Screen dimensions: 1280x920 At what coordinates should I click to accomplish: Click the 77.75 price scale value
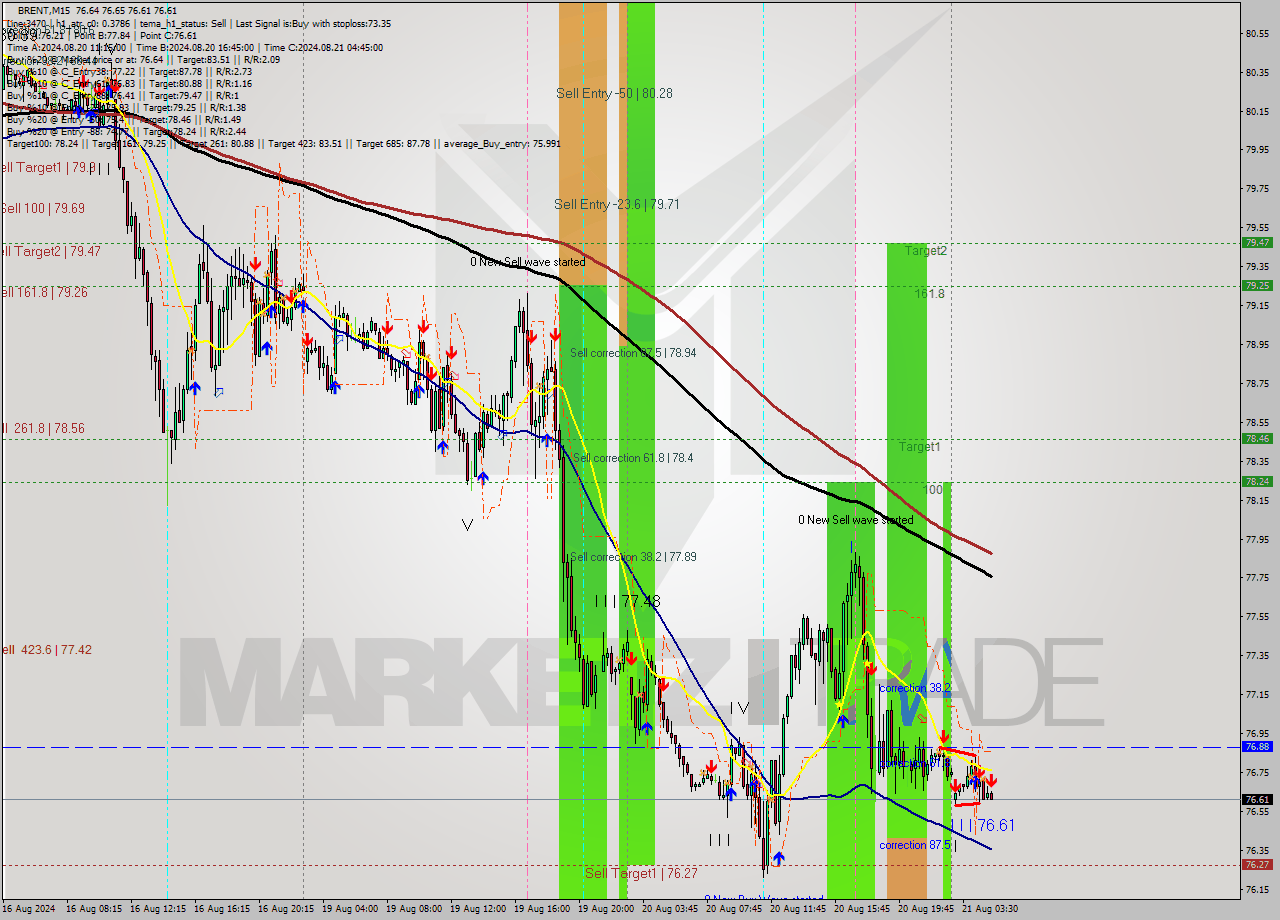pyautogui.click(x=1257, y=578)
